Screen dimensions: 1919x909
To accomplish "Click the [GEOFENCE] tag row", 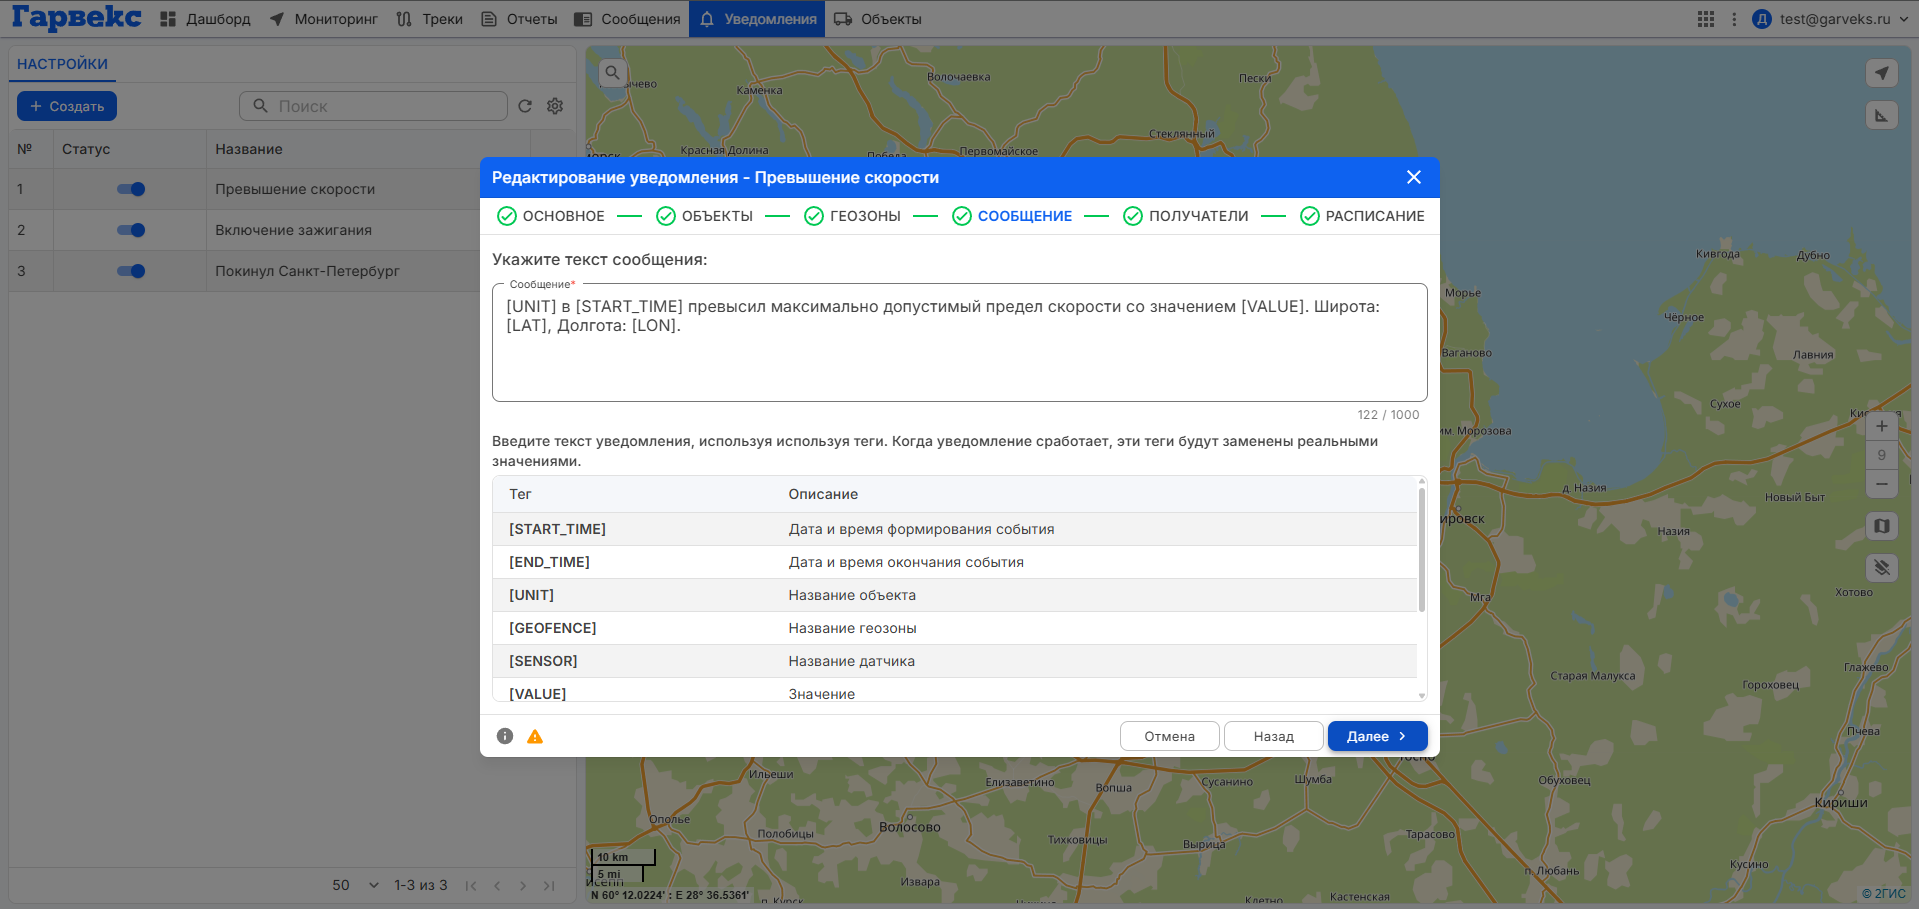I will point(955,628).
